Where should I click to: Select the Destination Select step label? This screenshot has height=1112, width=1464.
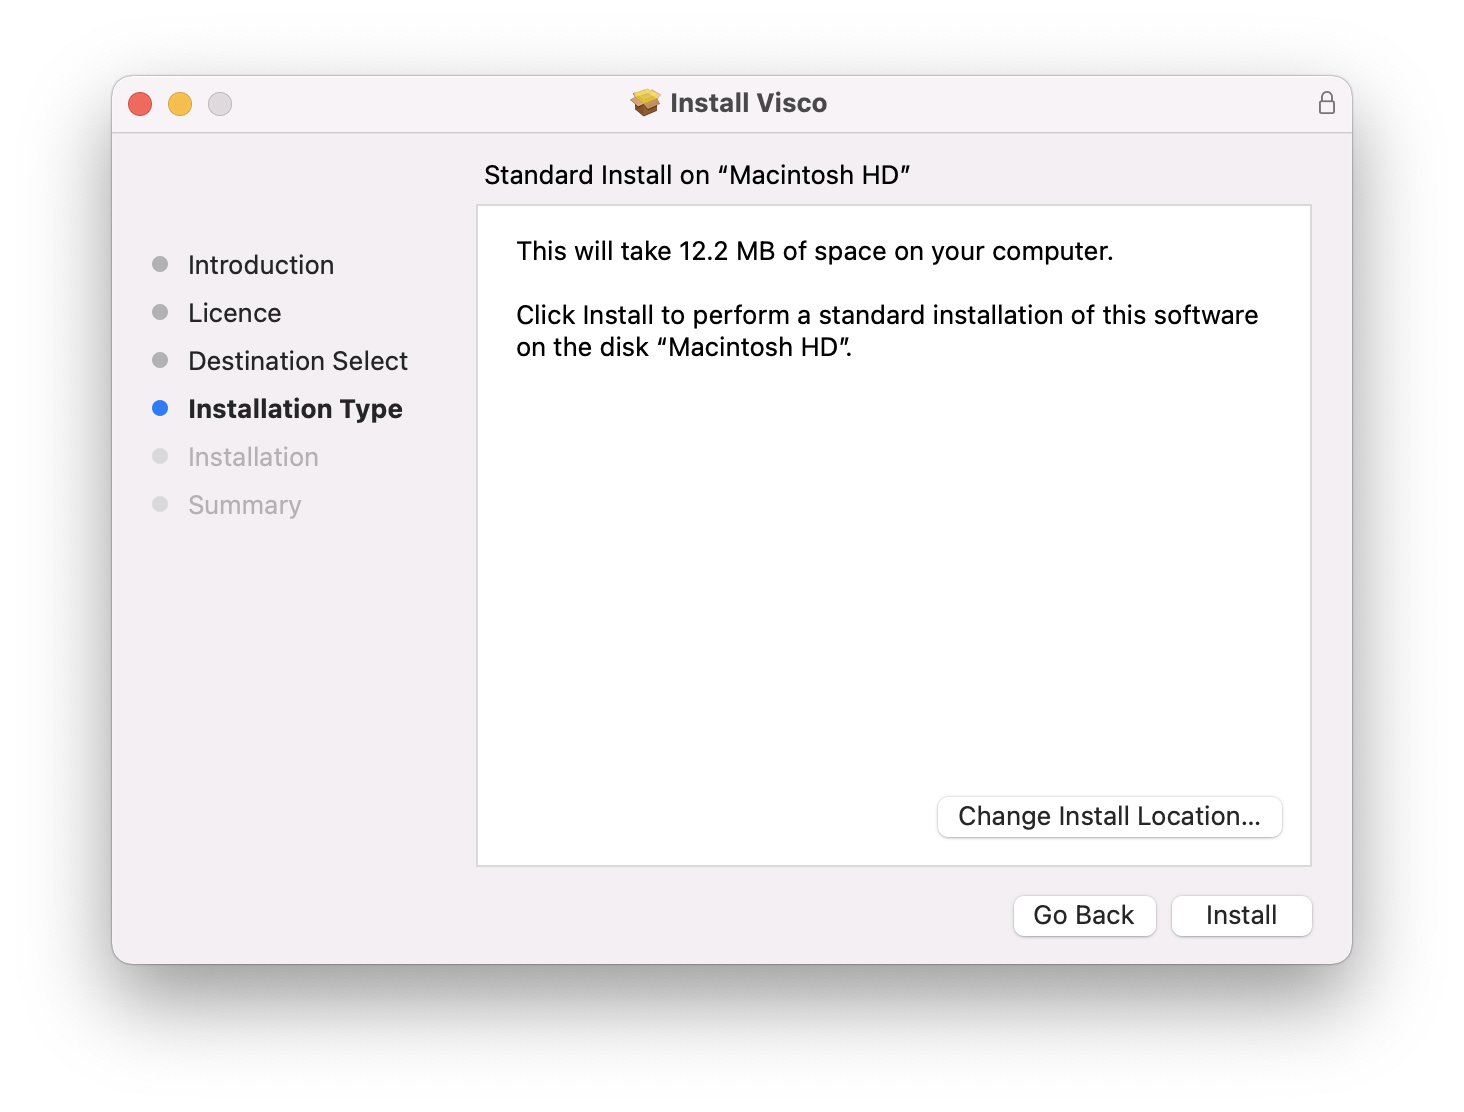coord(298,361)
